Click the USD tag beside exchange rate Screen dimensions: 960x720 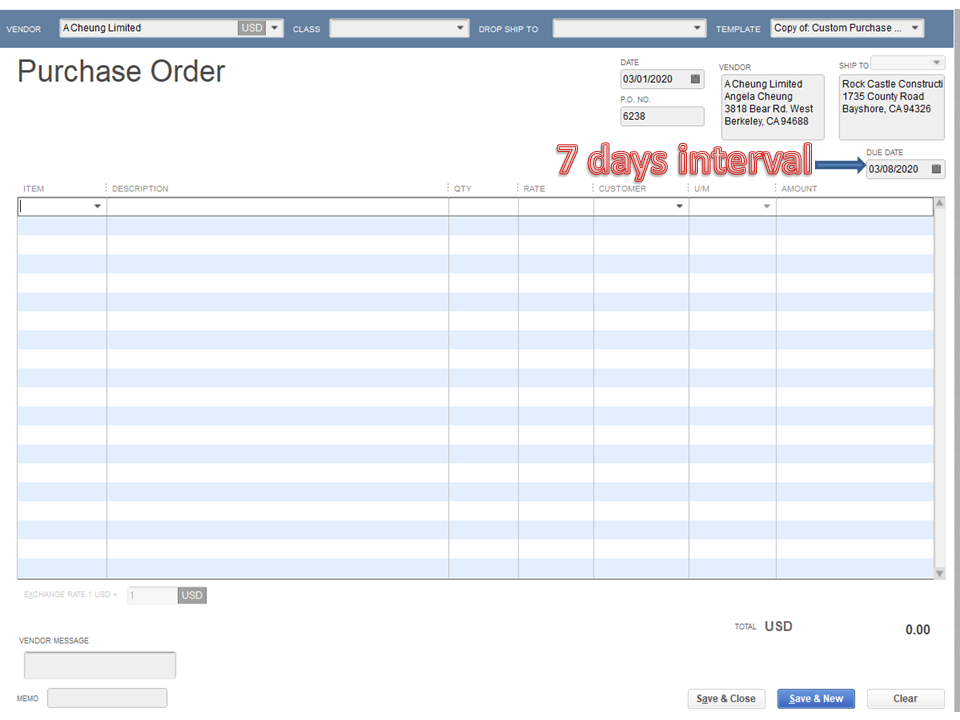click(192, 595)
